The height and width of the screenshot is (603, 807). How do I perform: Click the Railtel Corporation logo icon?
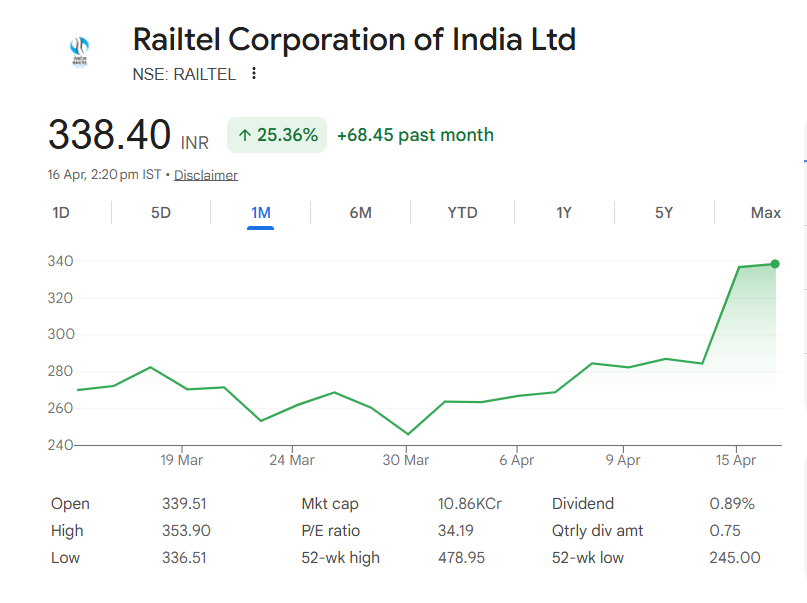79,48
